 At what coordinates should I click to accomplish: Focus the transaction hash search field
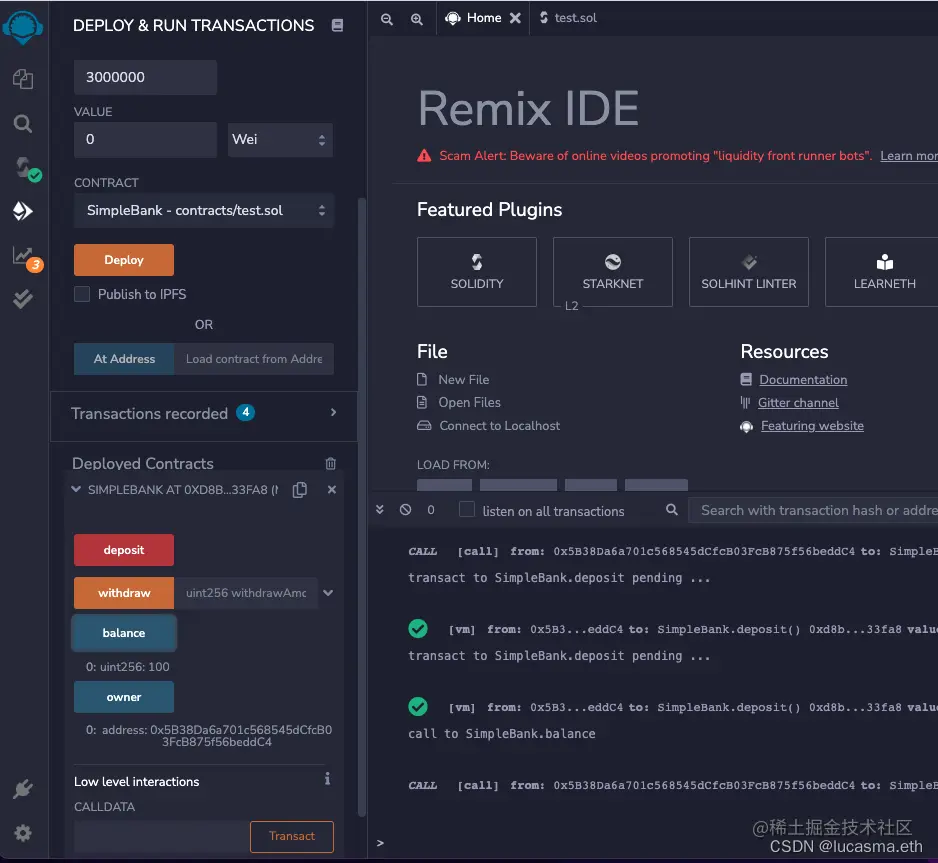(814, 510)
